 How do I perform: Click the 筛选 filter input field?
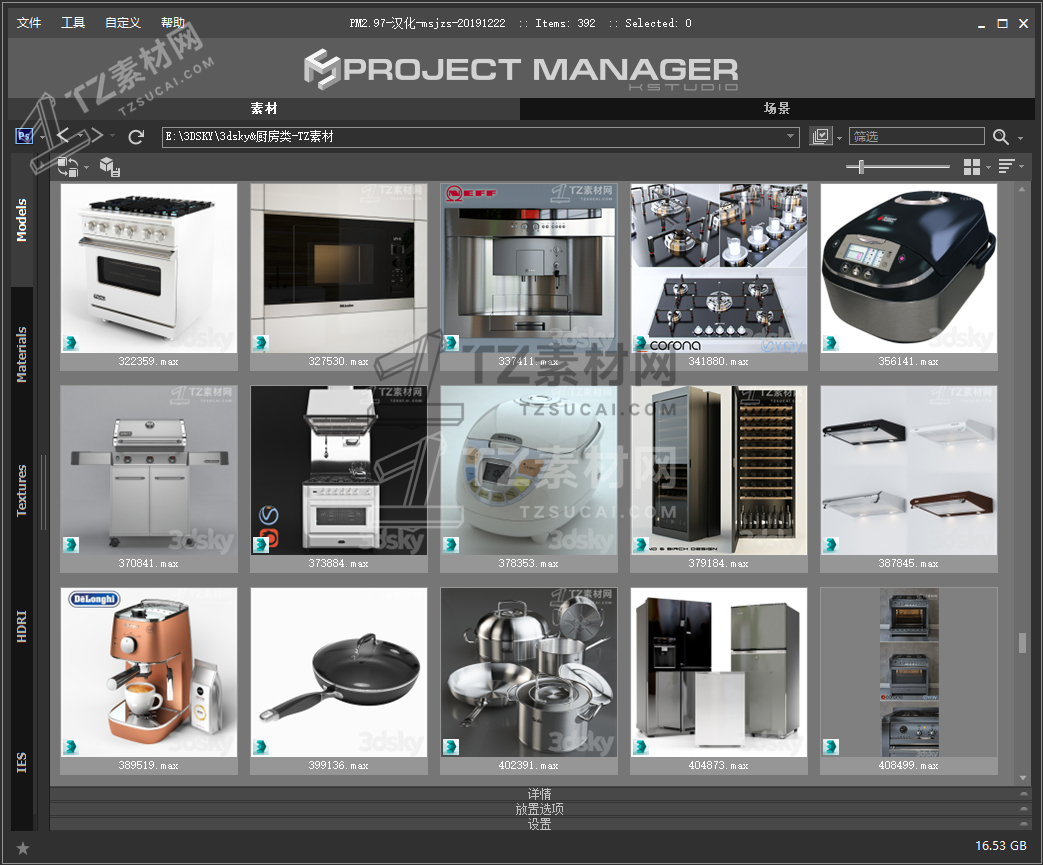pyautogui.click(x=917, y=136)
